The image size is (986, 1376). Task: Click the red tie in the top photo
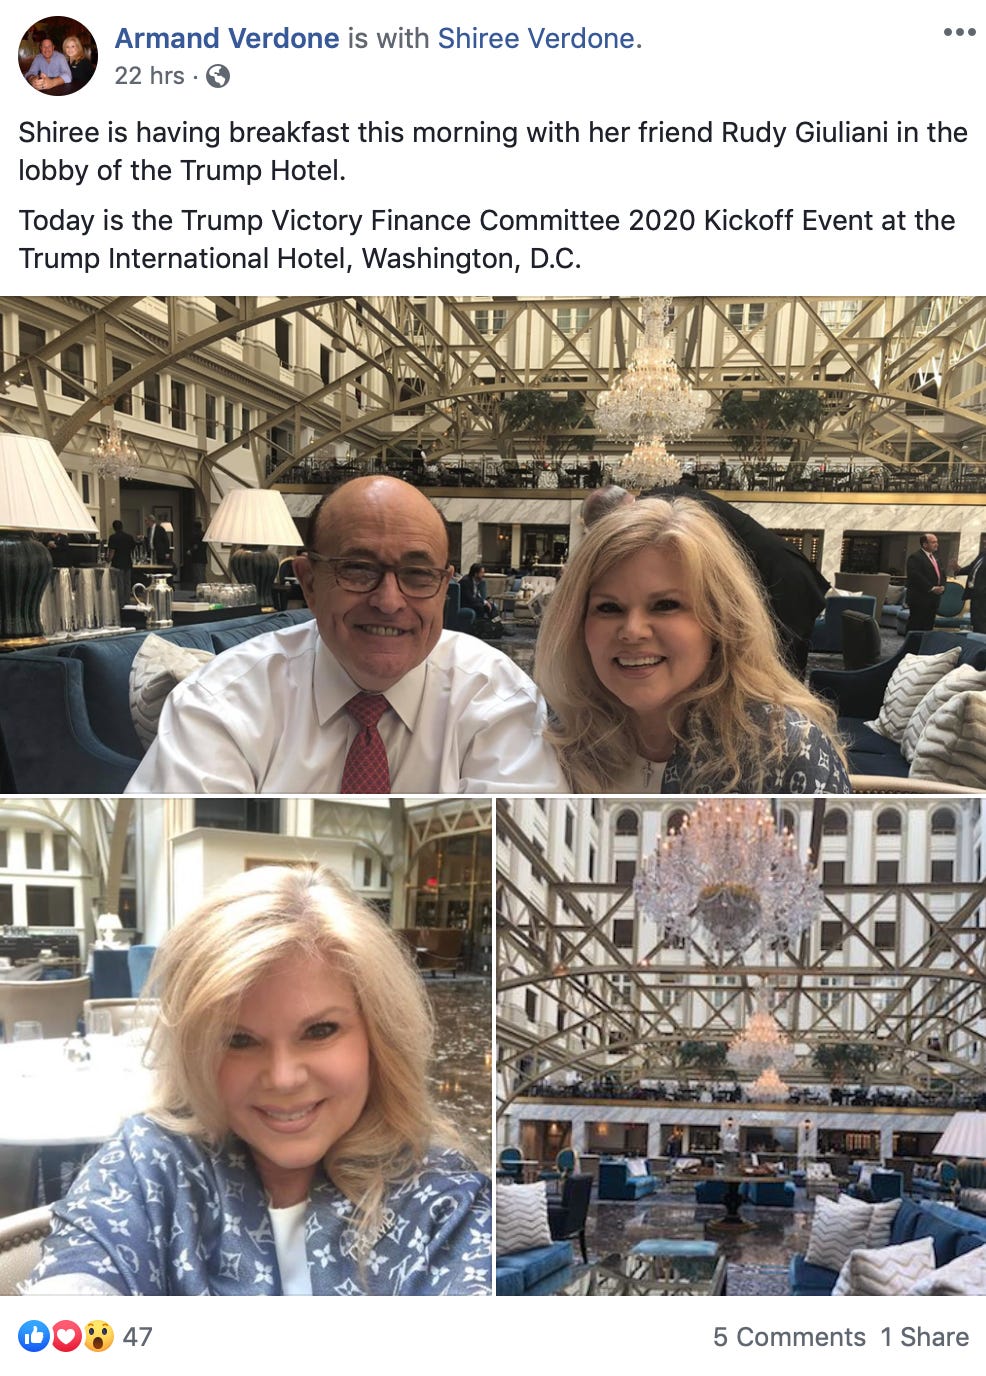point(367,743)
